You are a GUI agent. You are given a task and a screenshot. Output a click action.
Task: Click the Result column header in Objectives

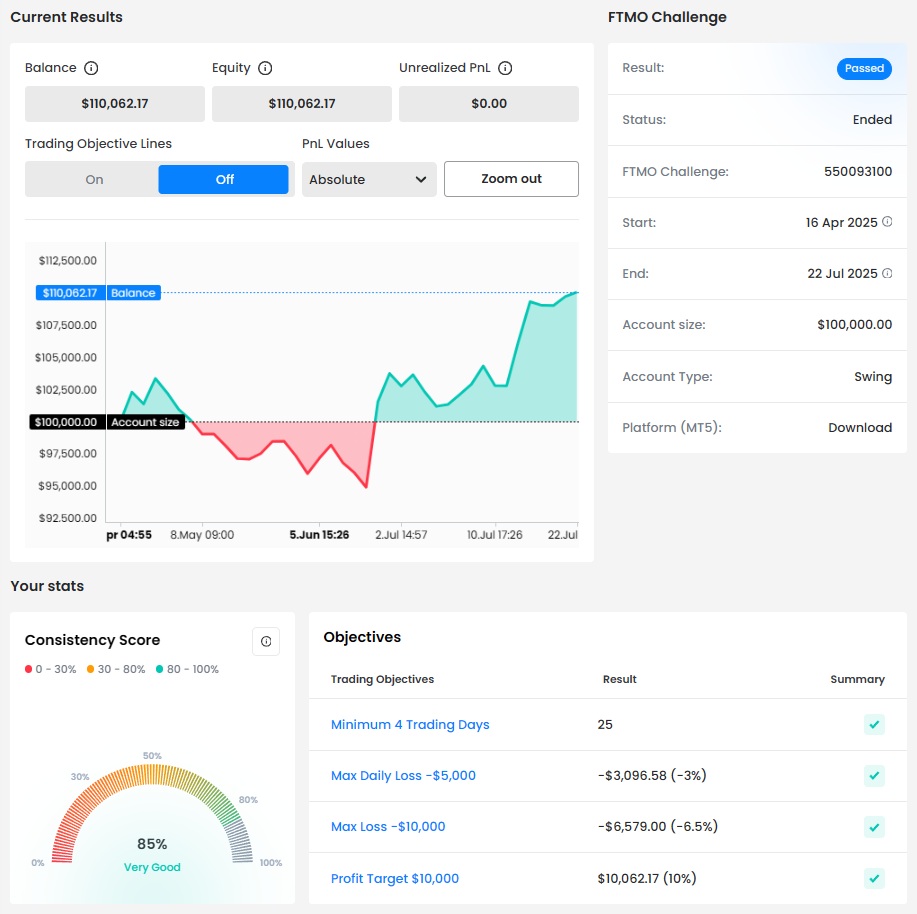point(620,679)
